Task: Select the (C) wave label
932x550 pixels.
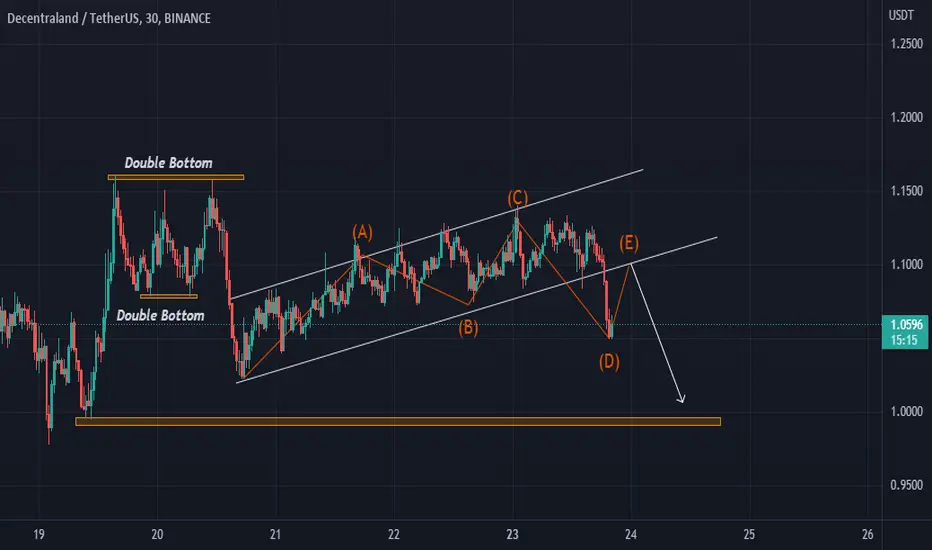Action: 517,197
